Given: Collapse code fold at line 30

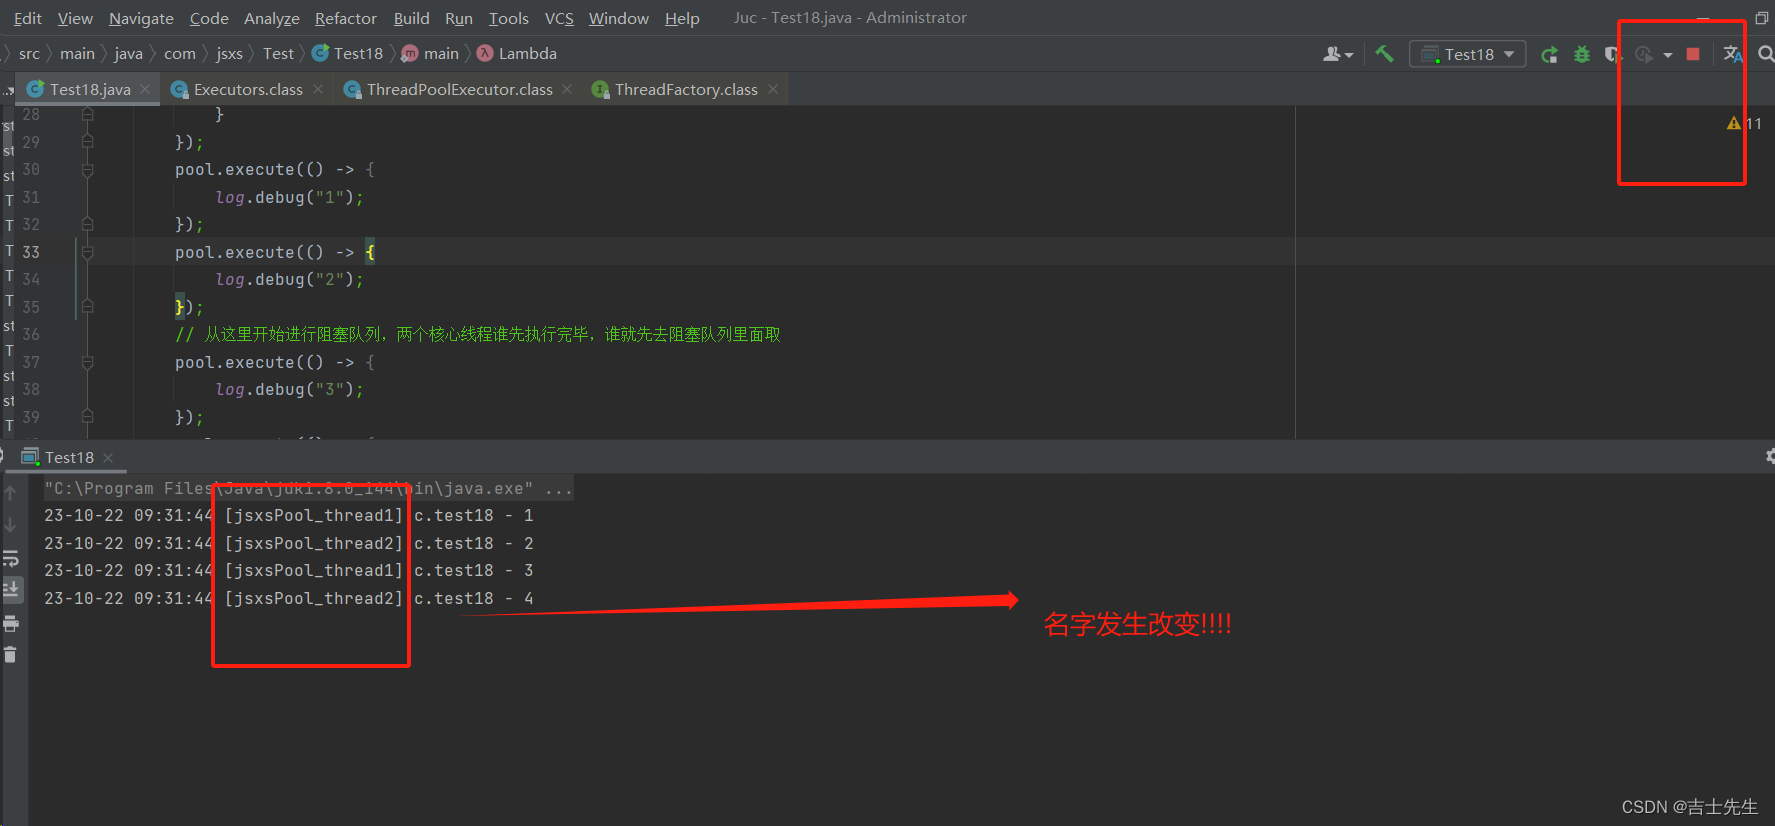Looking at the screenshot, I should pos(87,170).
